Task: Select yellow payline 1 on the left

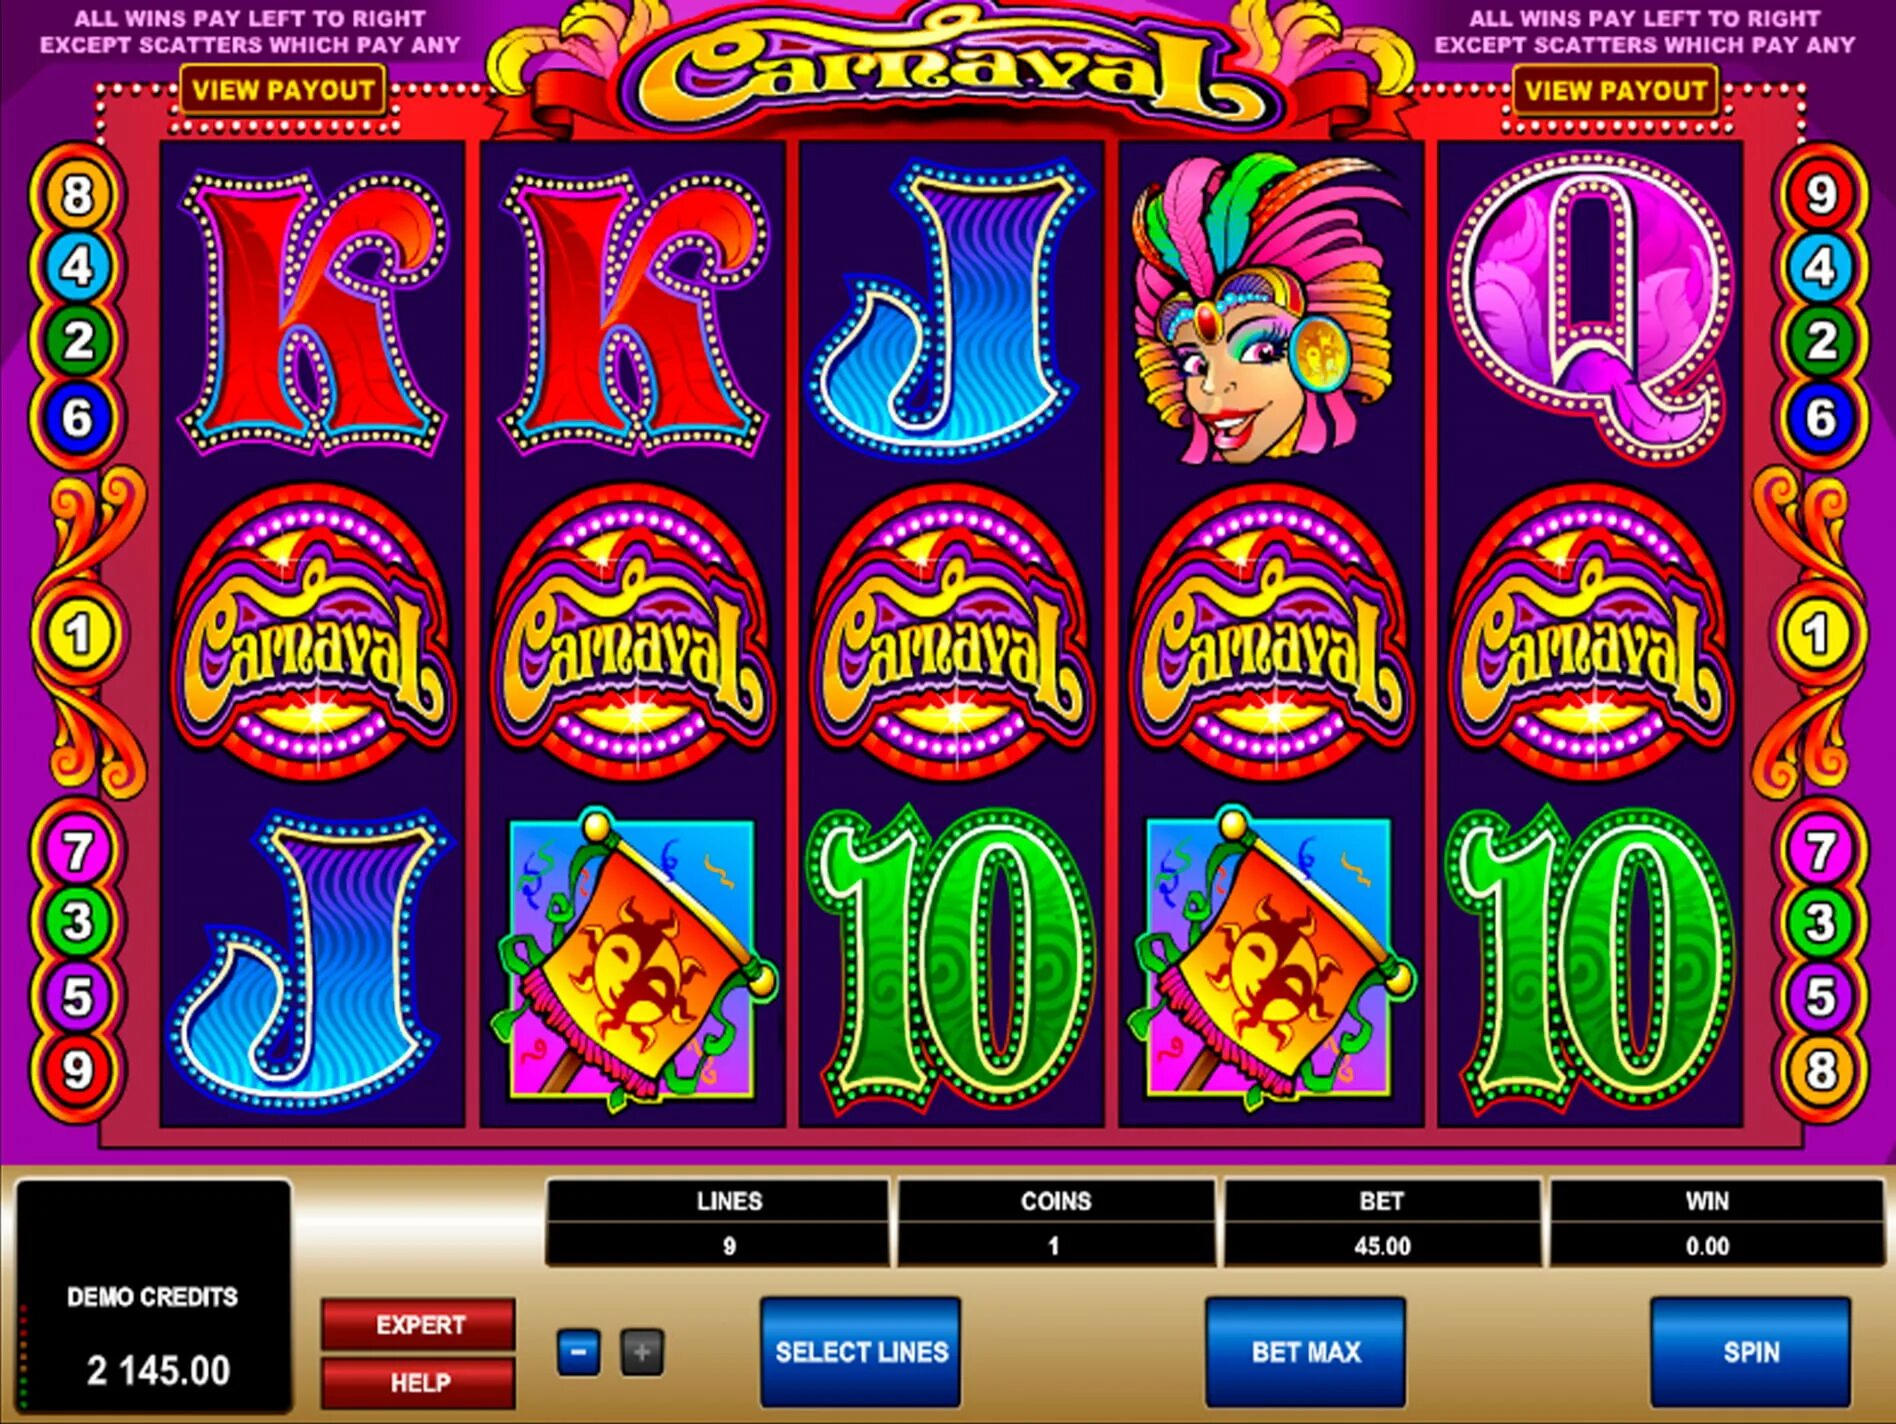Action: (x=77, y=634)
